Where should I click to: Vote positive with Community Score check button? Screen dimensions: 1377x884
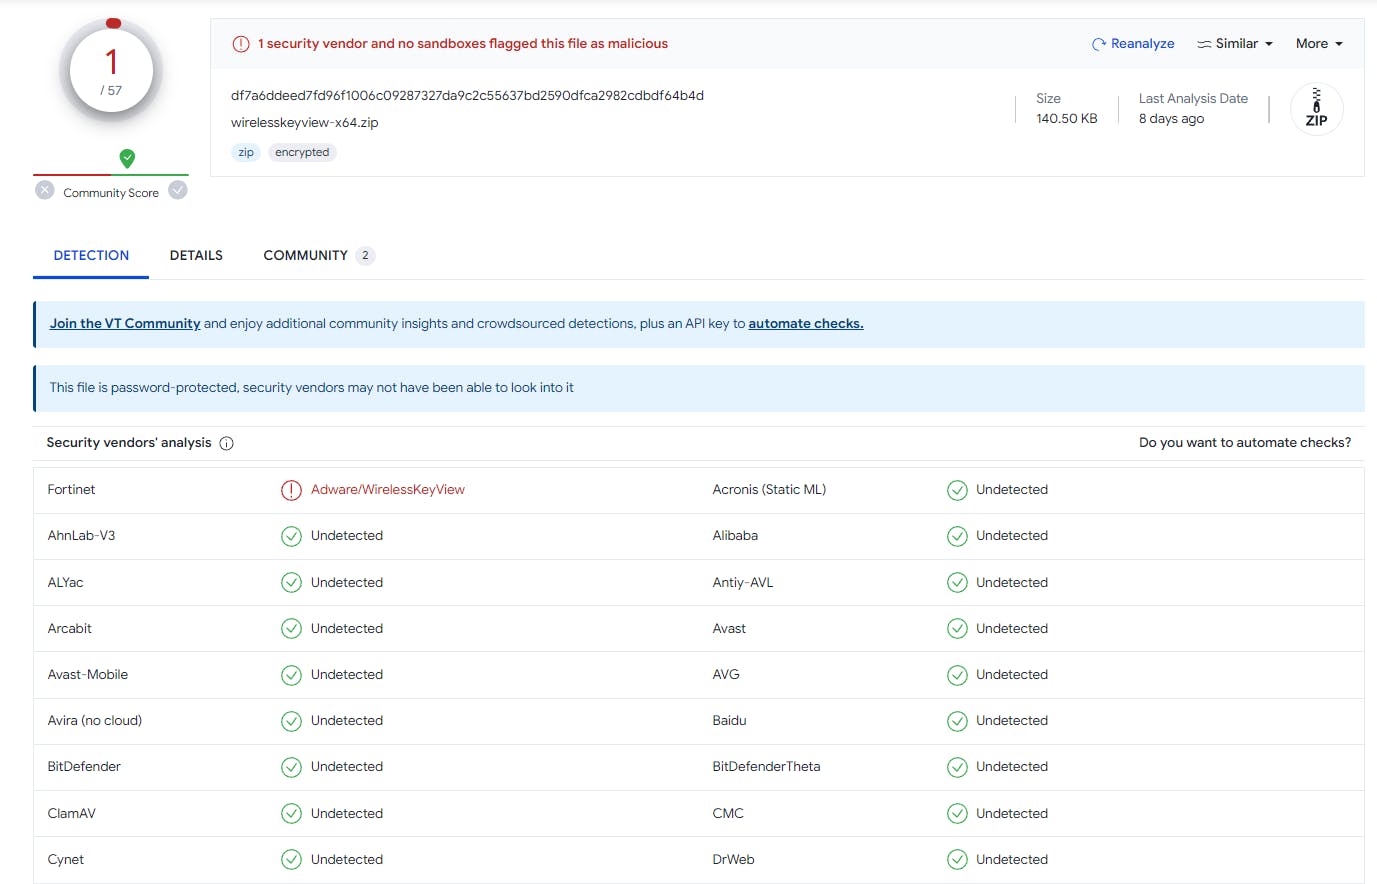click(x=178, y=190)
